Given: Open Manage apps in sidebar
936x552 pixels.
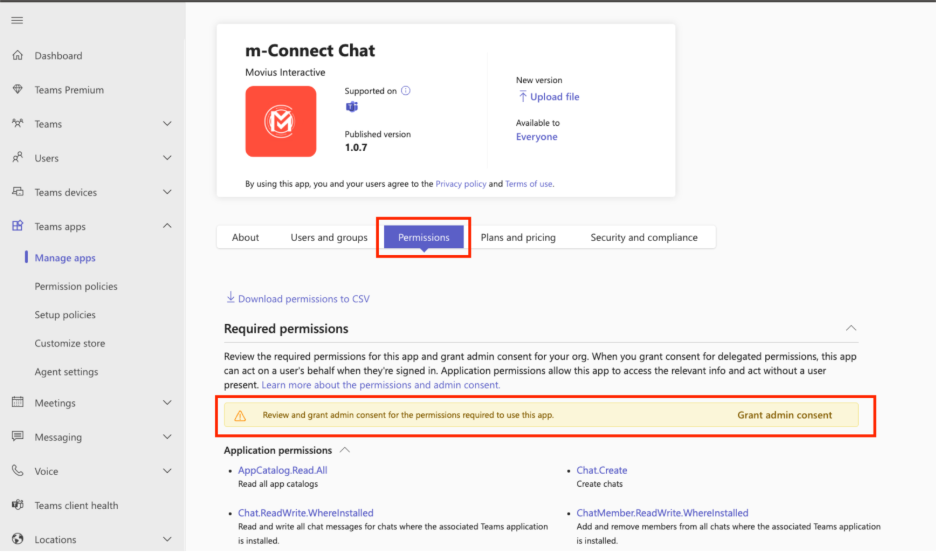Looking at the screenshot, I should pos(65,258).
